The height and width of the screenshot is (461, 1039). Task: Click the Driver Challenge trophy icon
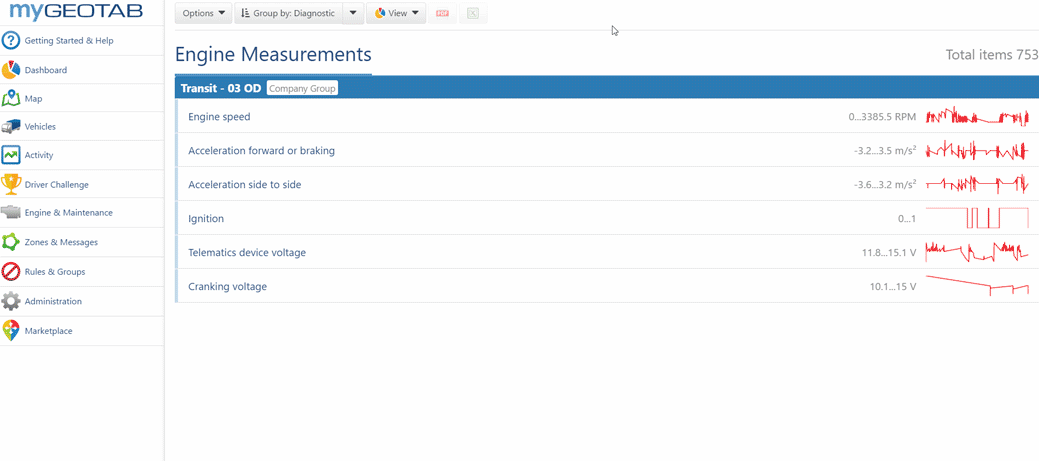(x=11, y=184)
